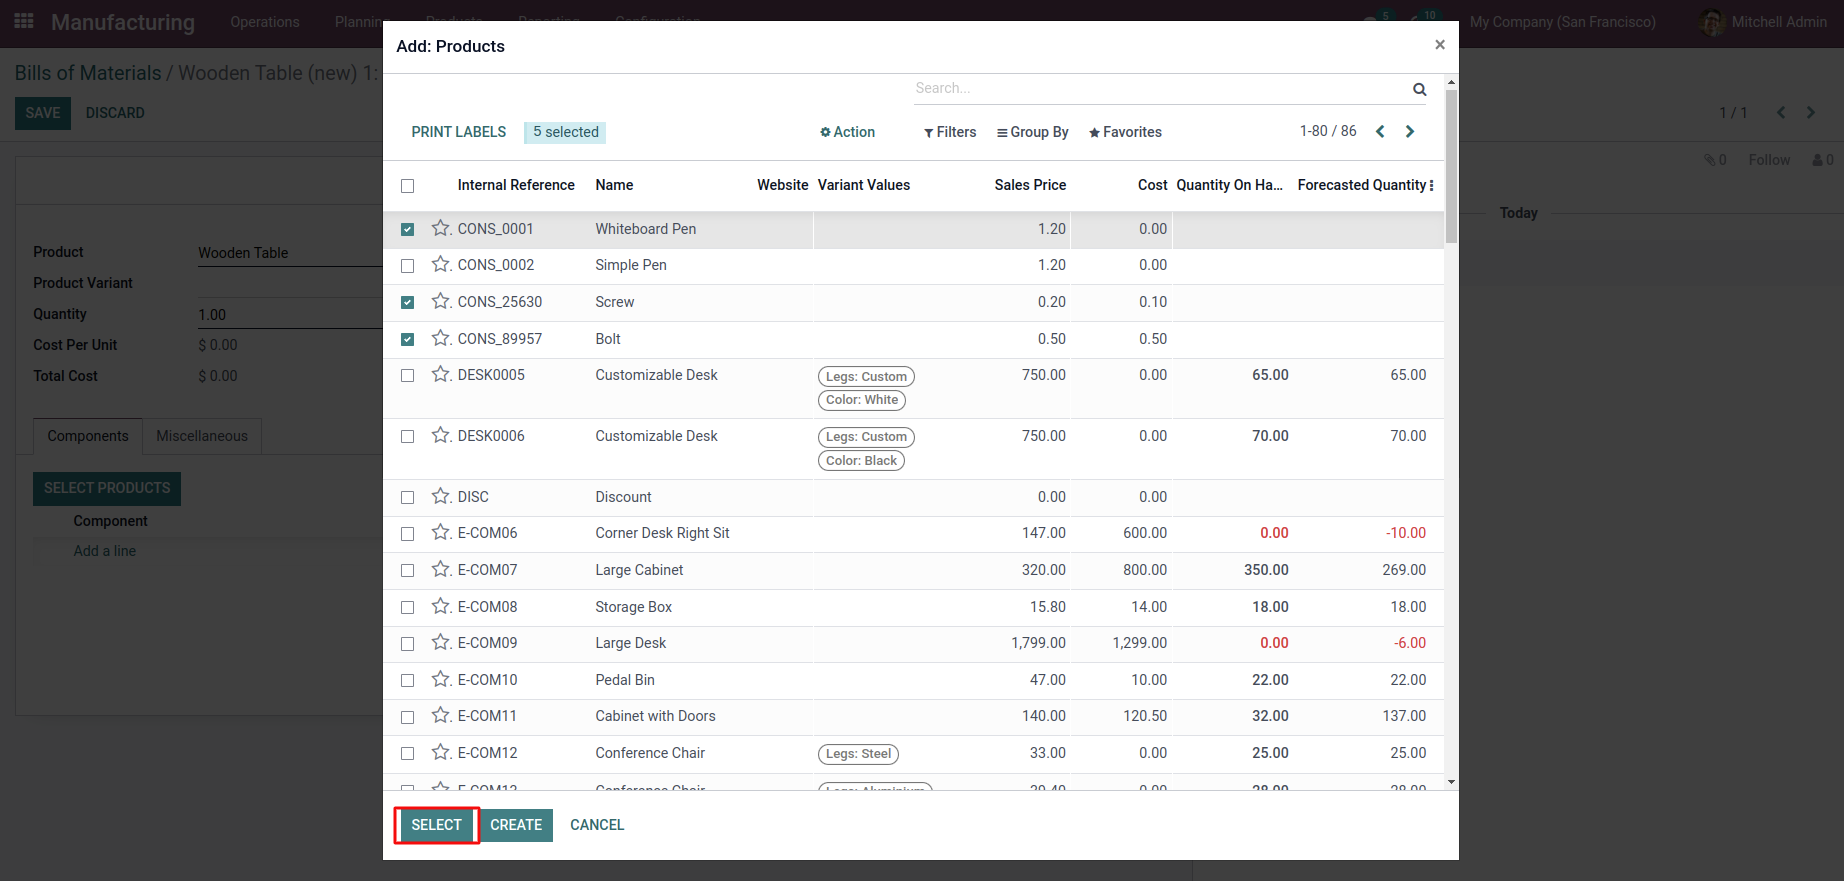Go to next page of products
This screenshot has width=1844, height=881.
[1410, 131]
